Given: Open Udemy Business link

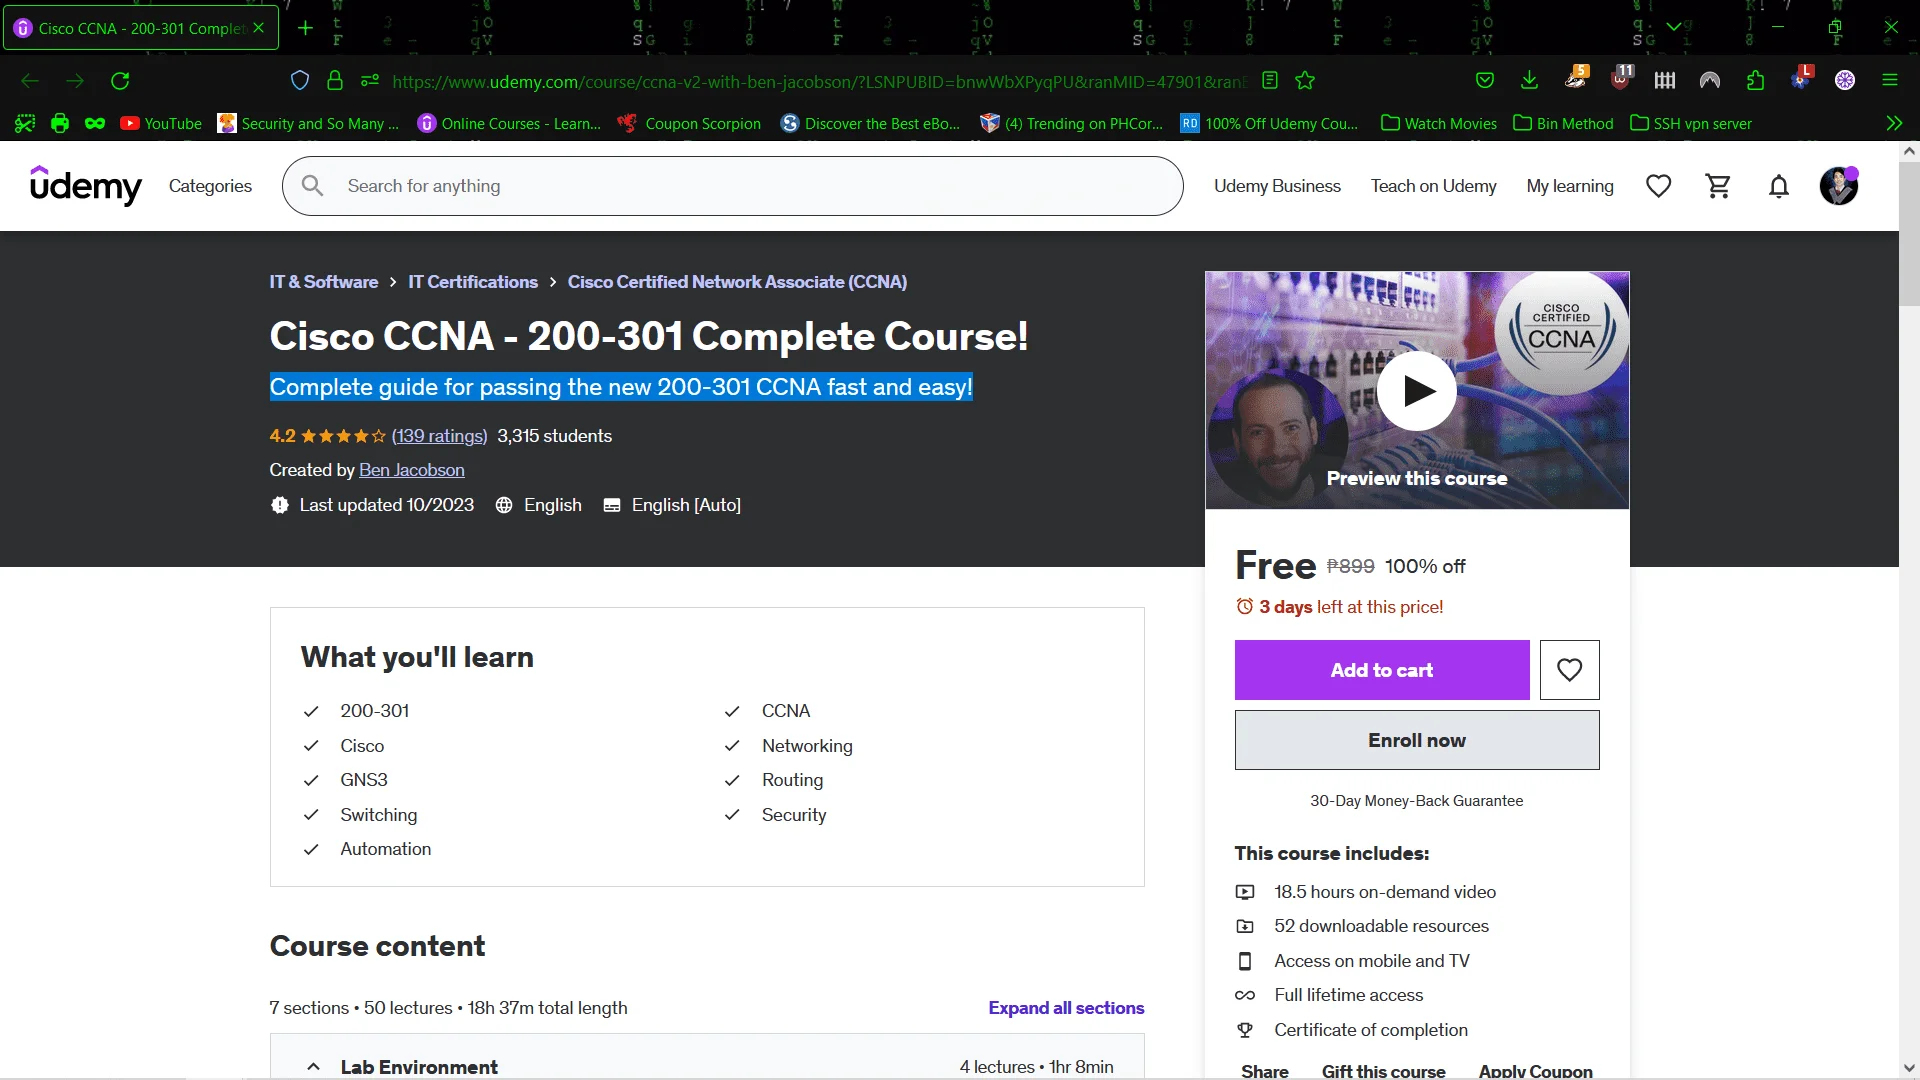Looking at the screenshot, I should click(x=1277, y=186).
